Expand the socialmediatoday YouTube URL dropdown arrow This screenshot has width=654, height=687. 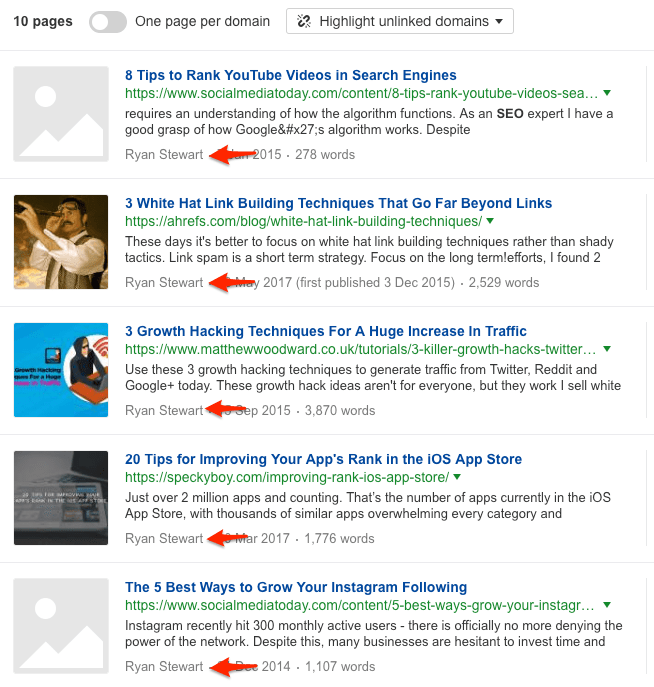tap(607, 93)
